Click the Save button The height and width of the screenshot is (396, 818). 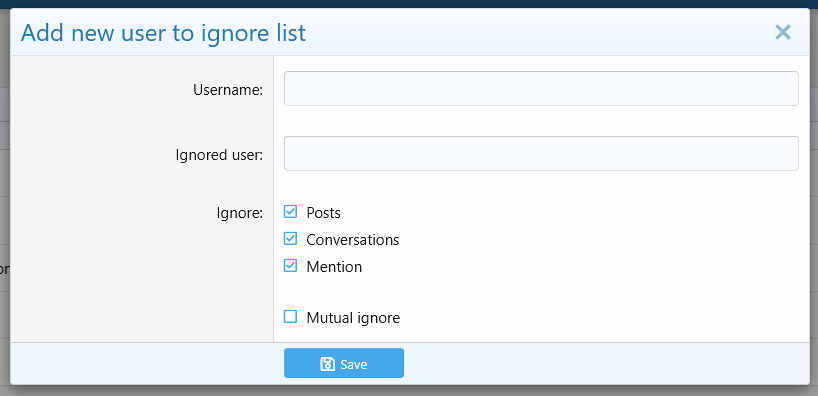(344, 363)
